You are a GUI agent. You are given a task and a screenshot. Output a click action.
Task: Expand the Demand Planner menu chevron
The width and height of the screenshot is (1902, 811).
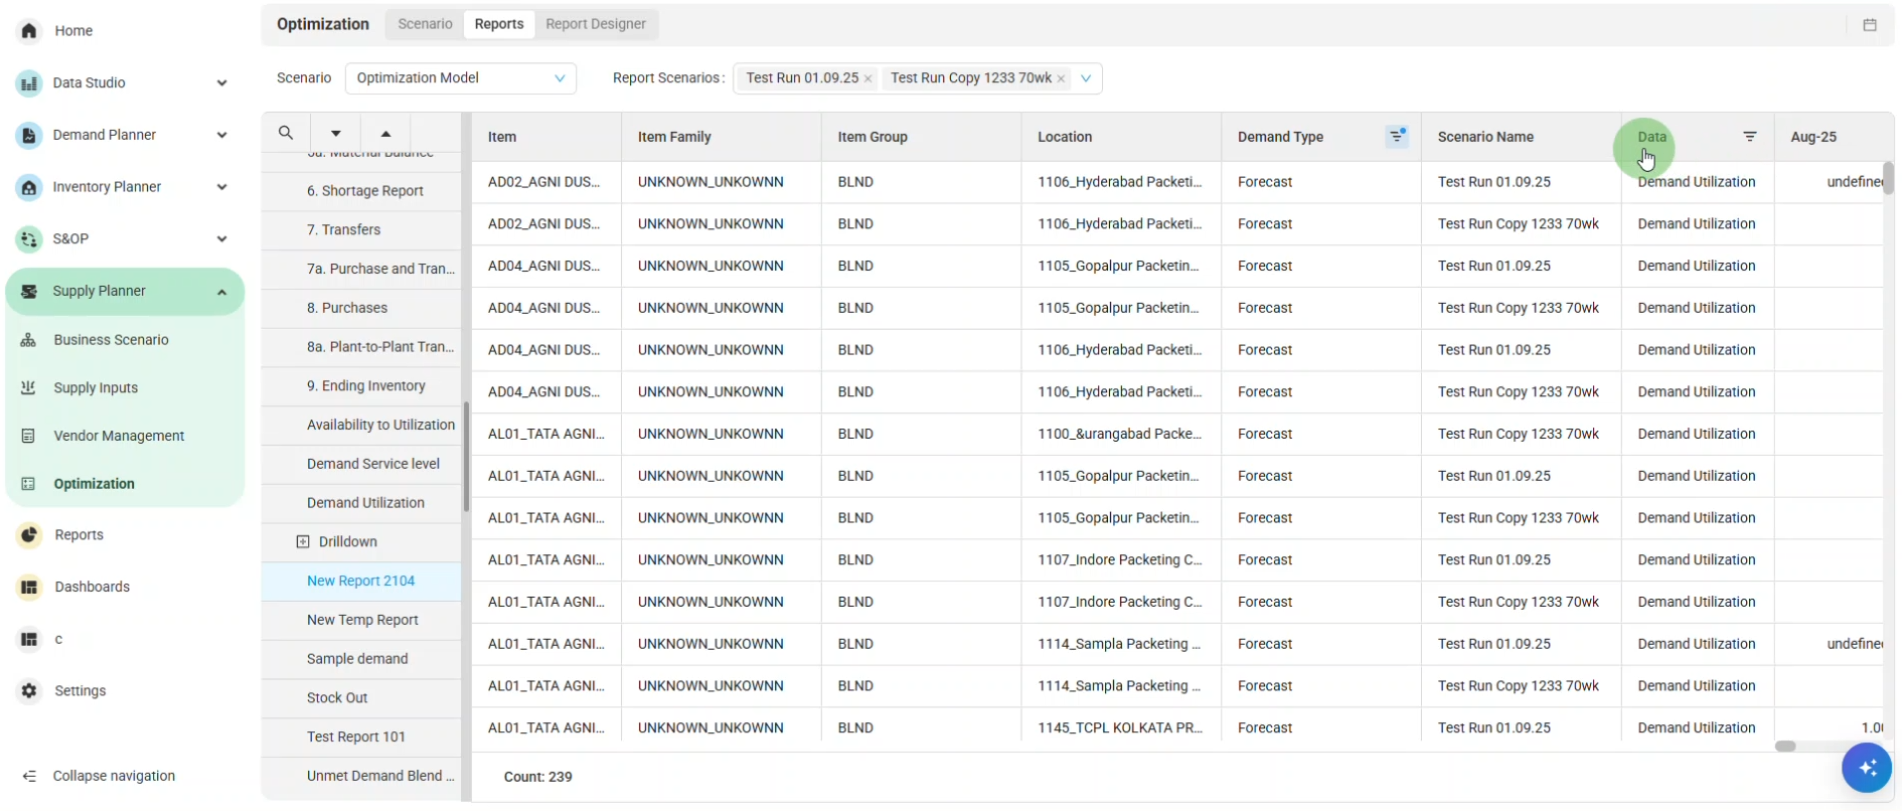(x=222, y=135)
